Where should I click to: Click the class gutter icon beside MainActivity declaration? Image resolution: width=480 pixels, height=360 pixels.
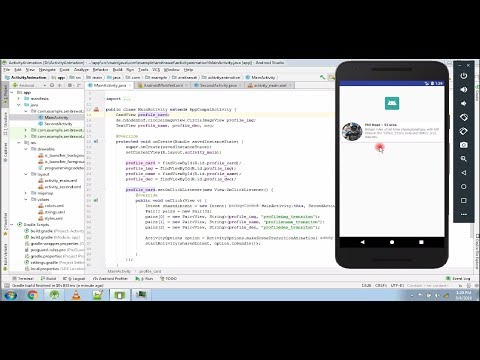coord(96,109)
